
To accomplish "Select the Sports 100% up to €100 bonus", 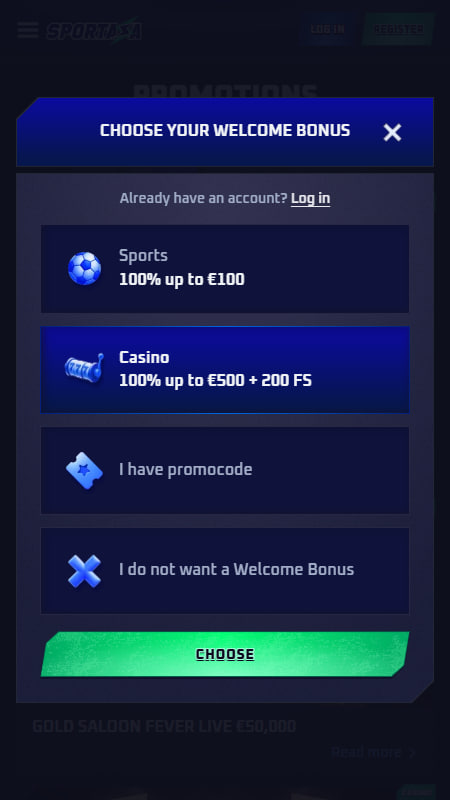I will (x=225, y=268).
